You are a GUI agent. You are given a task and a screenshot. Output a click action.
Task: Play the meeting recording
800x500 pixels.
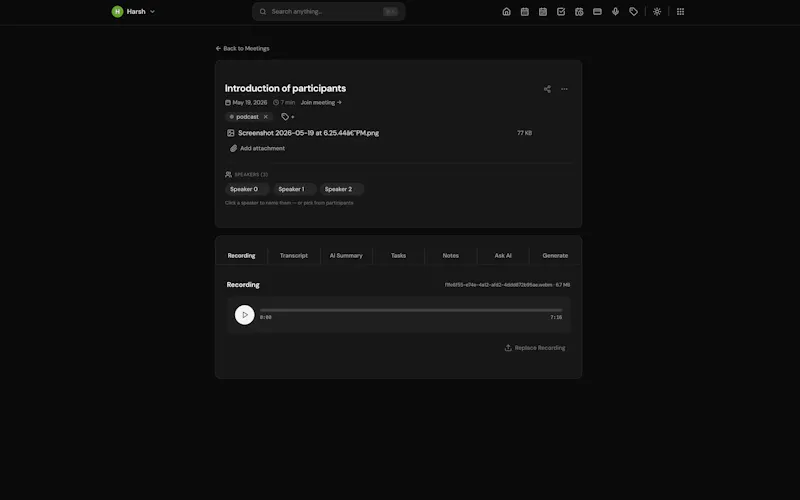click(244, 315)
